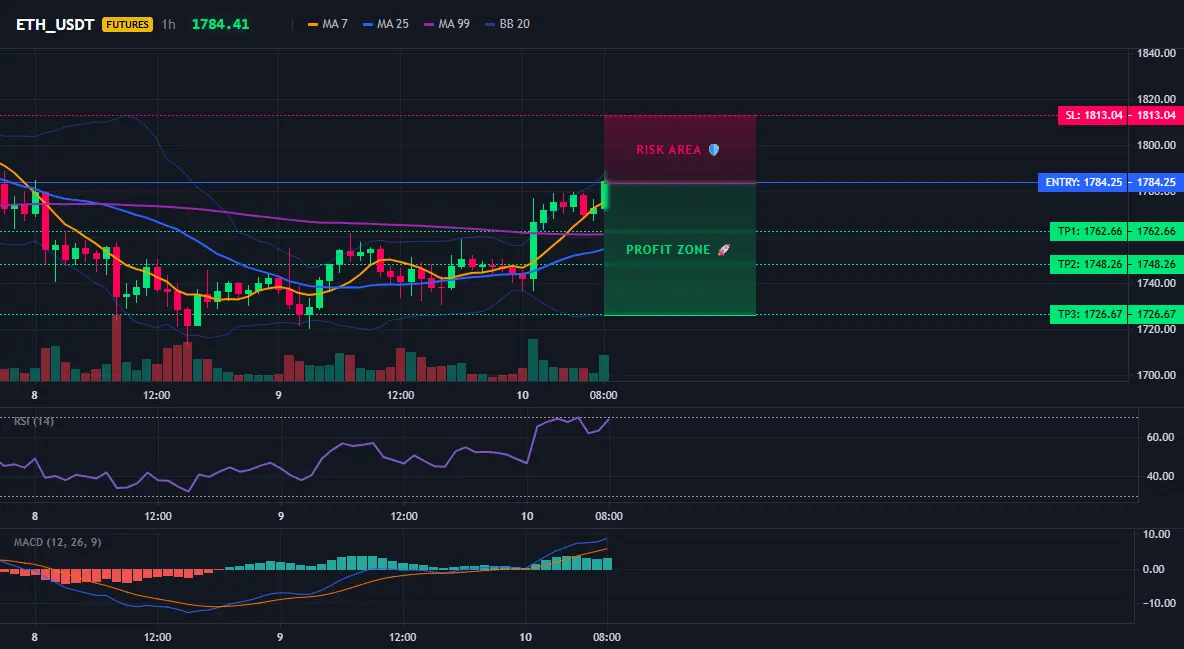1184x649 pixels.
Task: Click the ENTRY: 1784.25 price label
Action: [1084, 182]
